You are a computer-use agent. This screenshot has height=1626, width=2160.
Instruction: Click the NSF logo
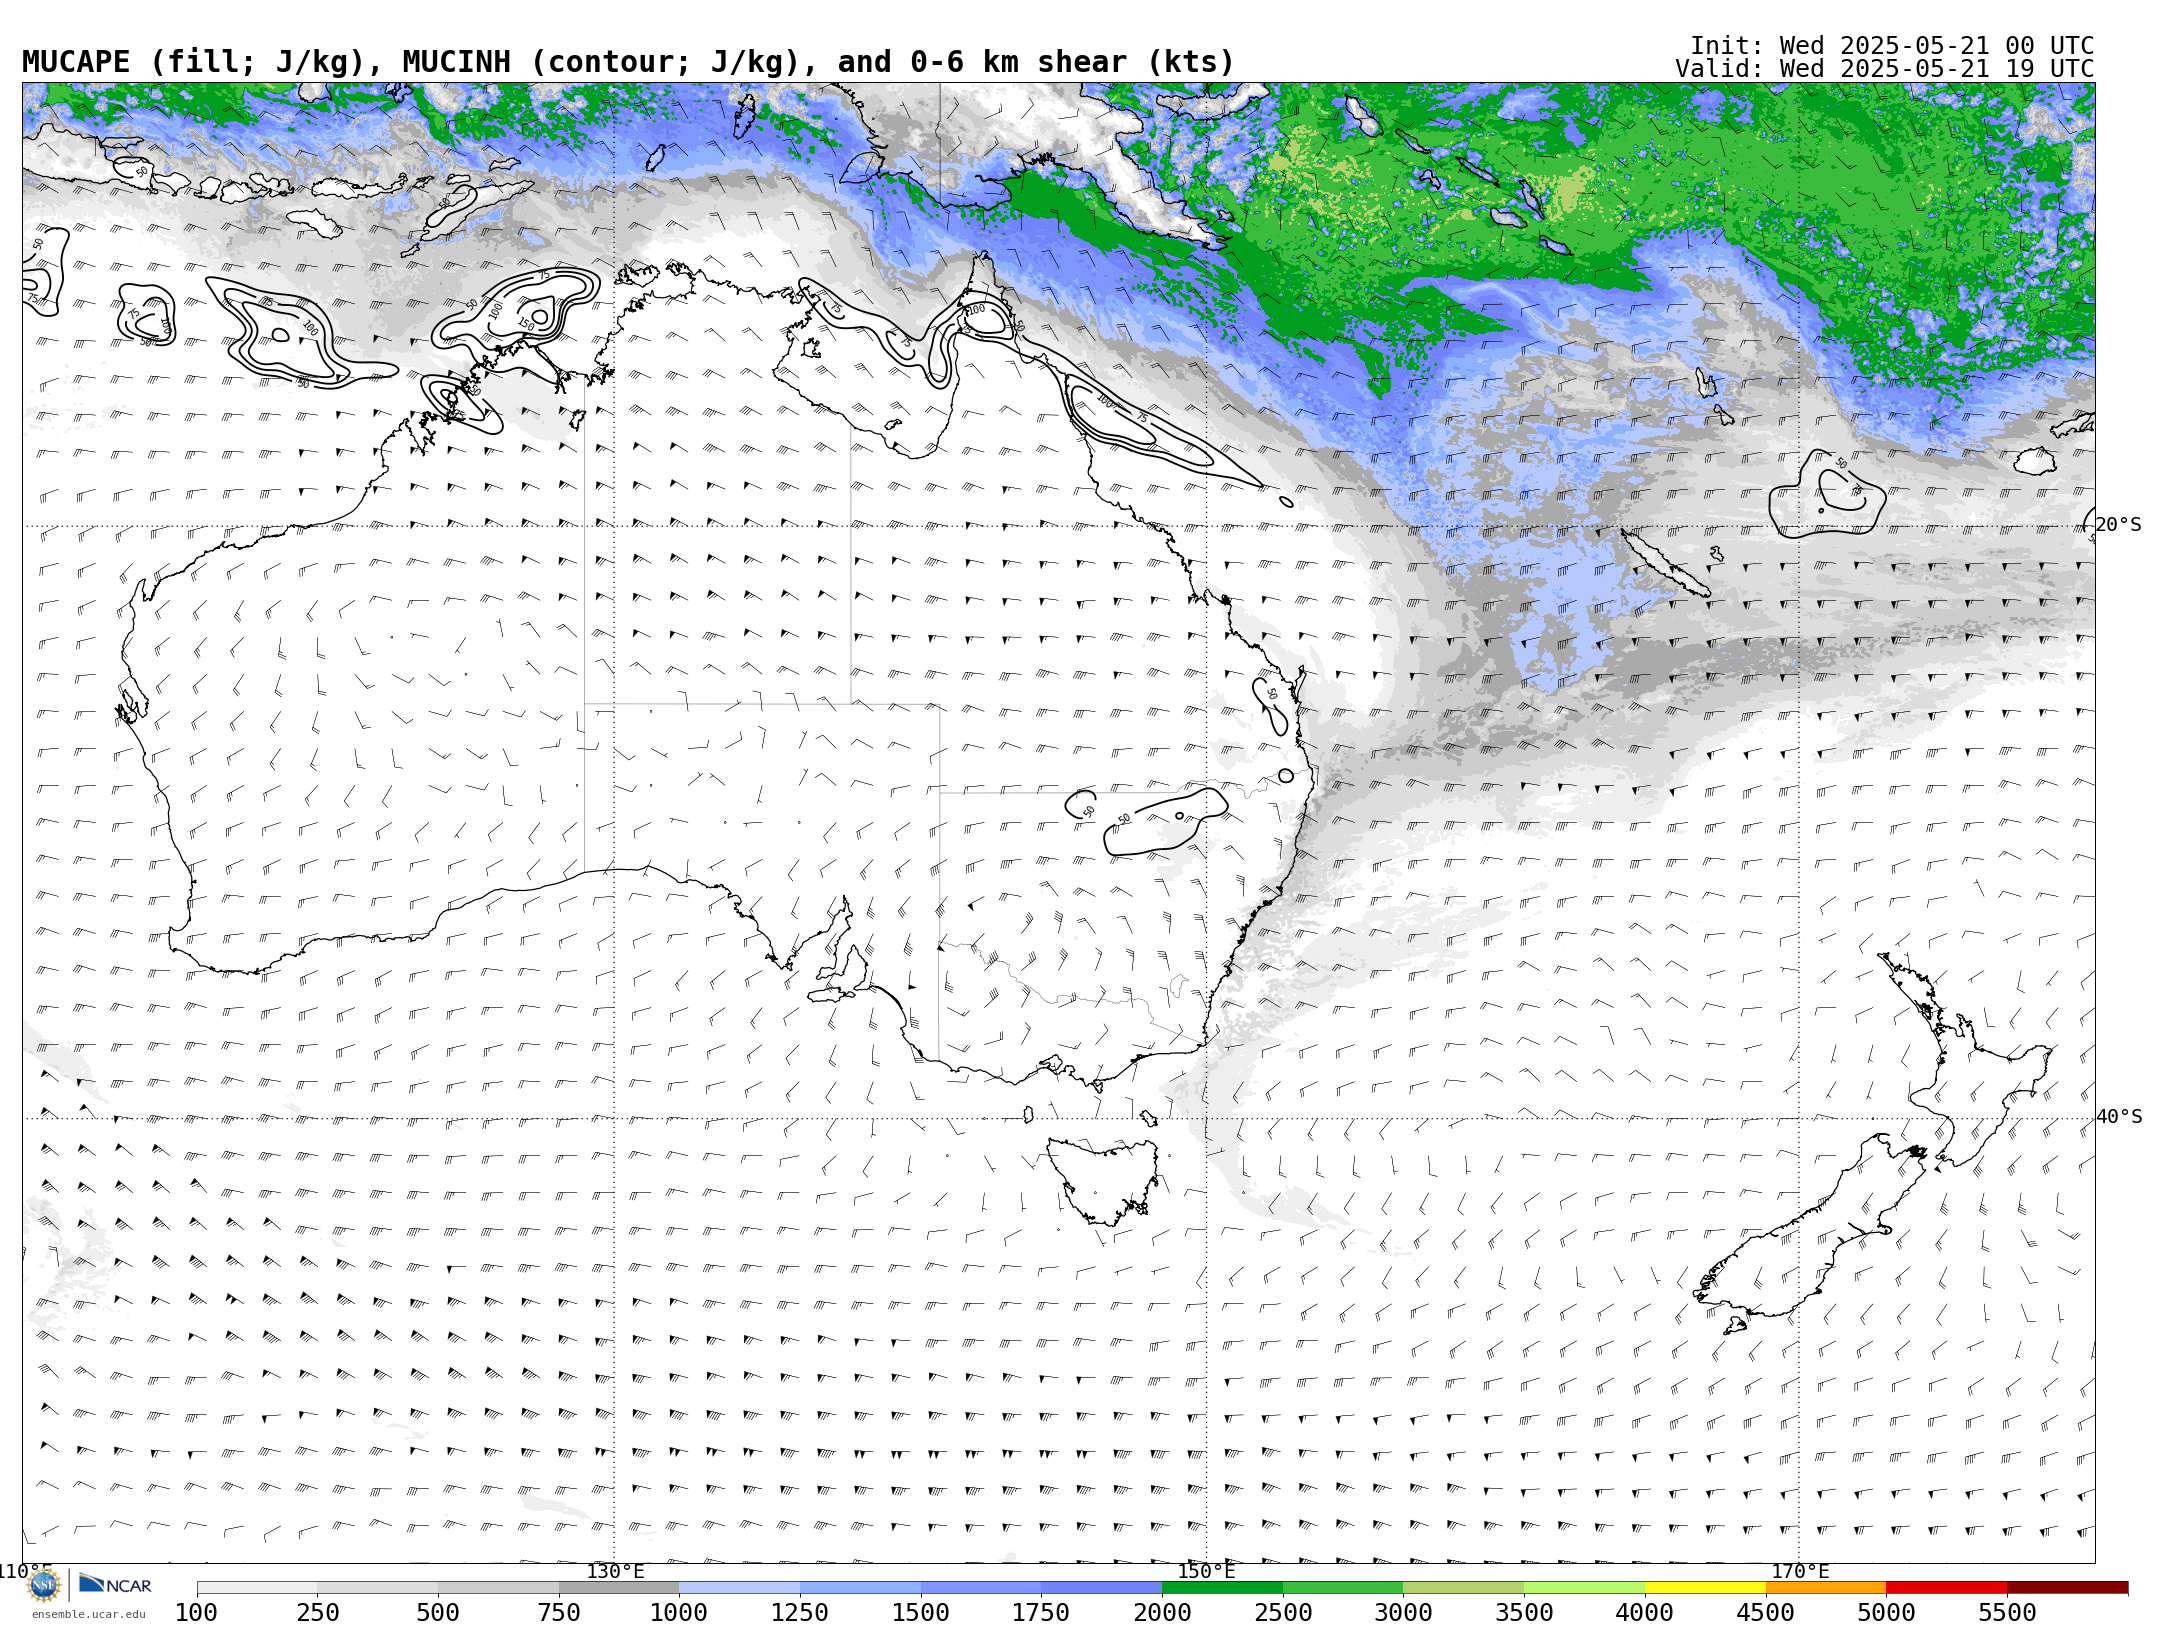tap(44, 1585)
